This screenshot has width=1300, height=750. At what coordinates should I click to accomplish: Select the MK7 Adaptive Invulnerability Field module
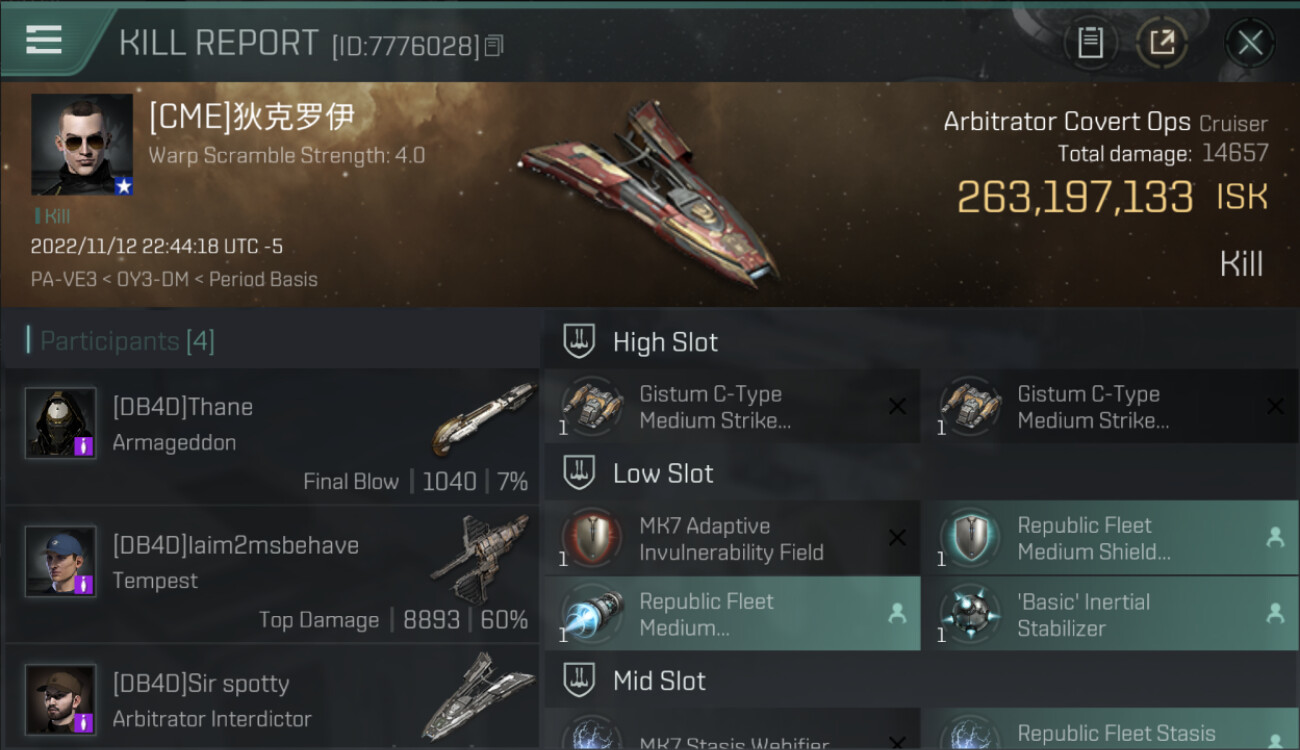click(732, 538)
